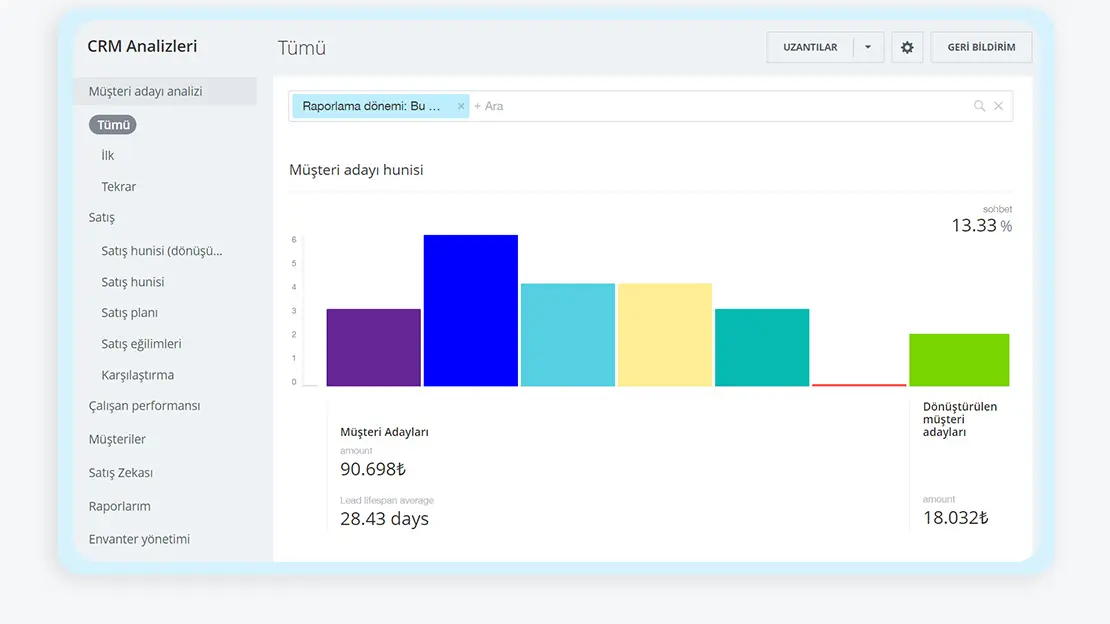Click the search magnifier icon
Image resolution: width=1110 pixels, height=624 pixels.
click(979, 106)
